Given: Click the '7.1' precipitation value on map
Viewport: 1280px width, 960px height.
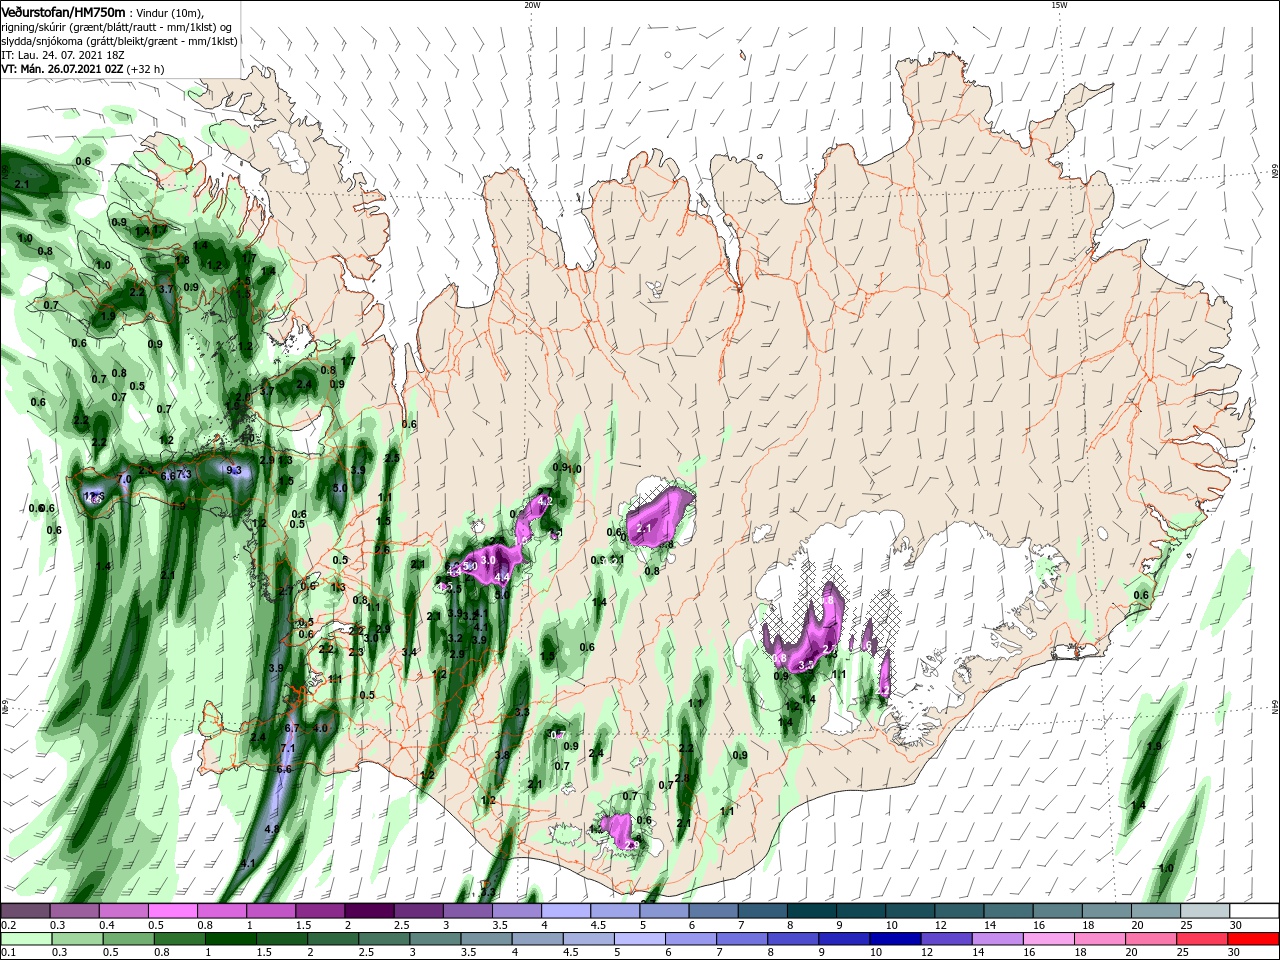Looking at the screenshot, I should point(287,749).
